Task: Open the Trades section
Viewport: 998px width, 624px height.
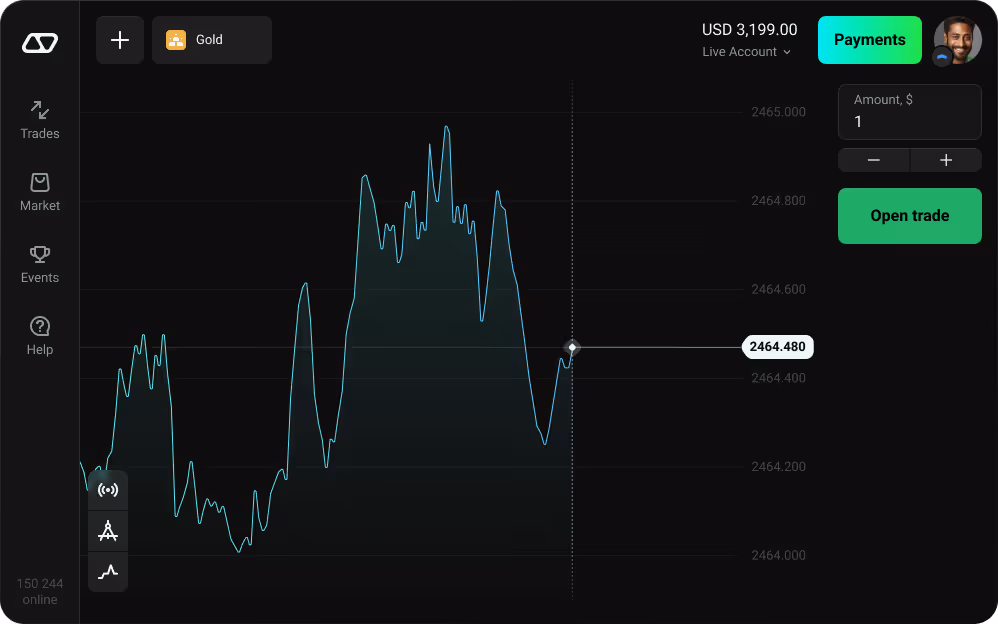Action: click(x=40, y=119)
